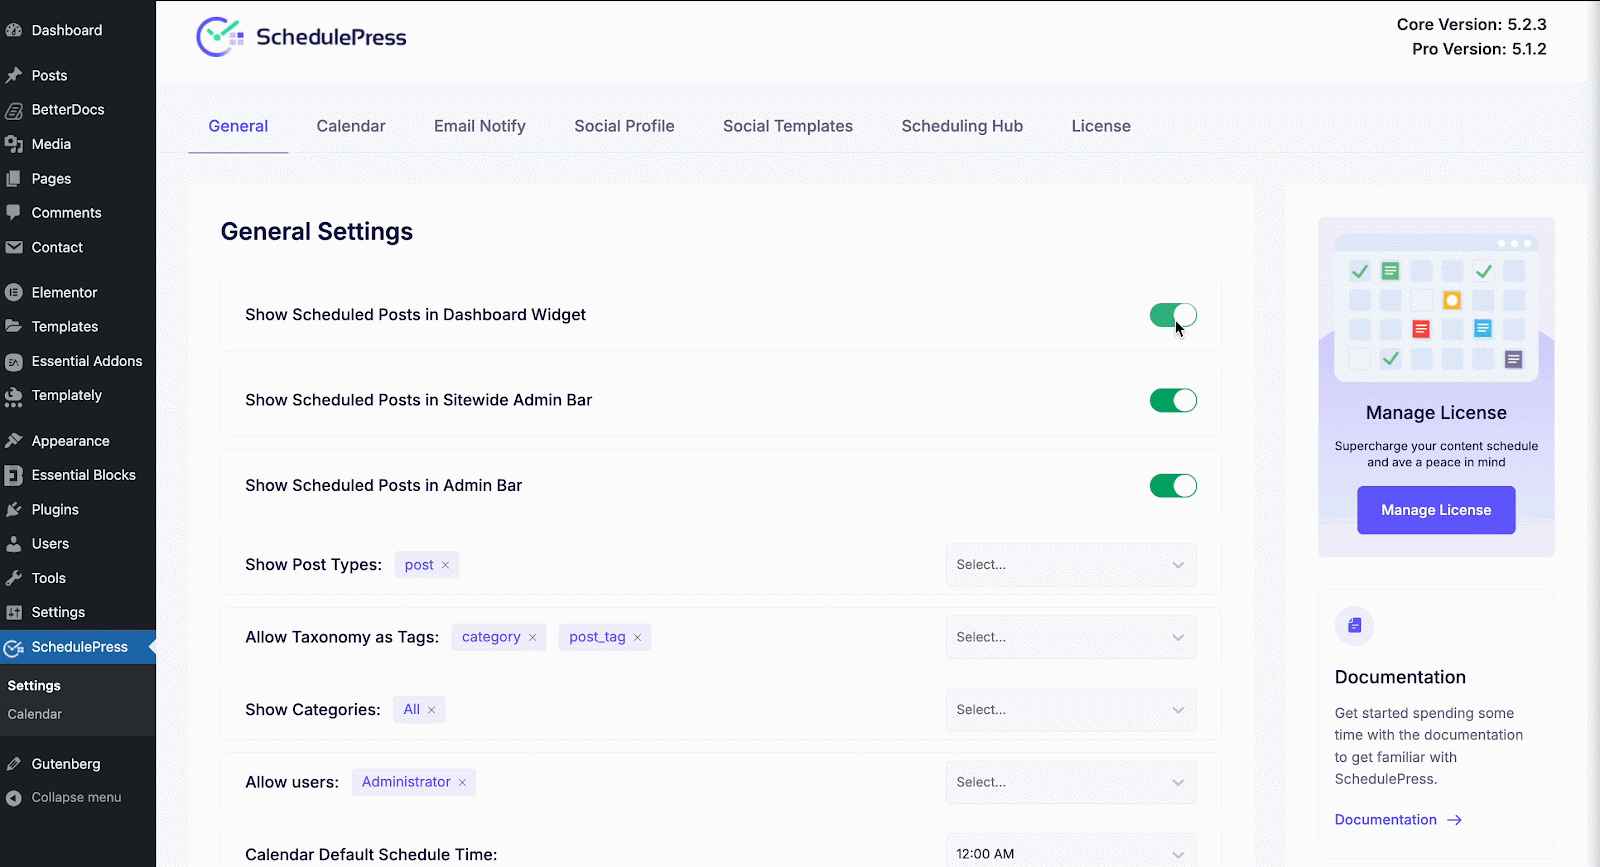Click the Posts pushpin icon

click(x=14, y=75)
